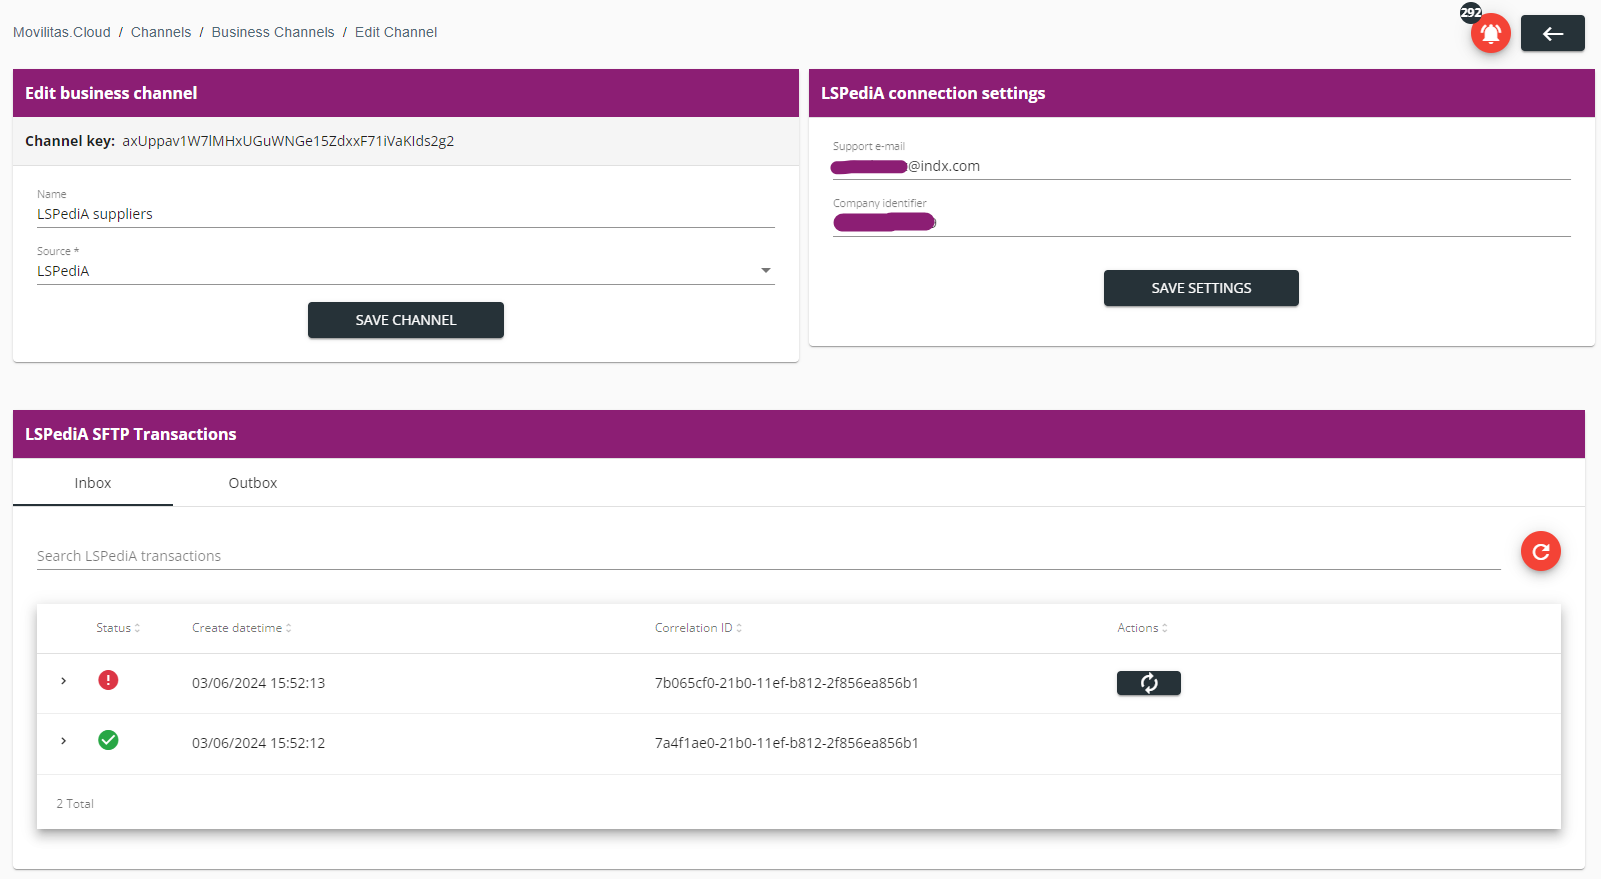Focus the Name field LSPediA suppliers
This screenshot has height=879, width=1601.
point(405,214)
